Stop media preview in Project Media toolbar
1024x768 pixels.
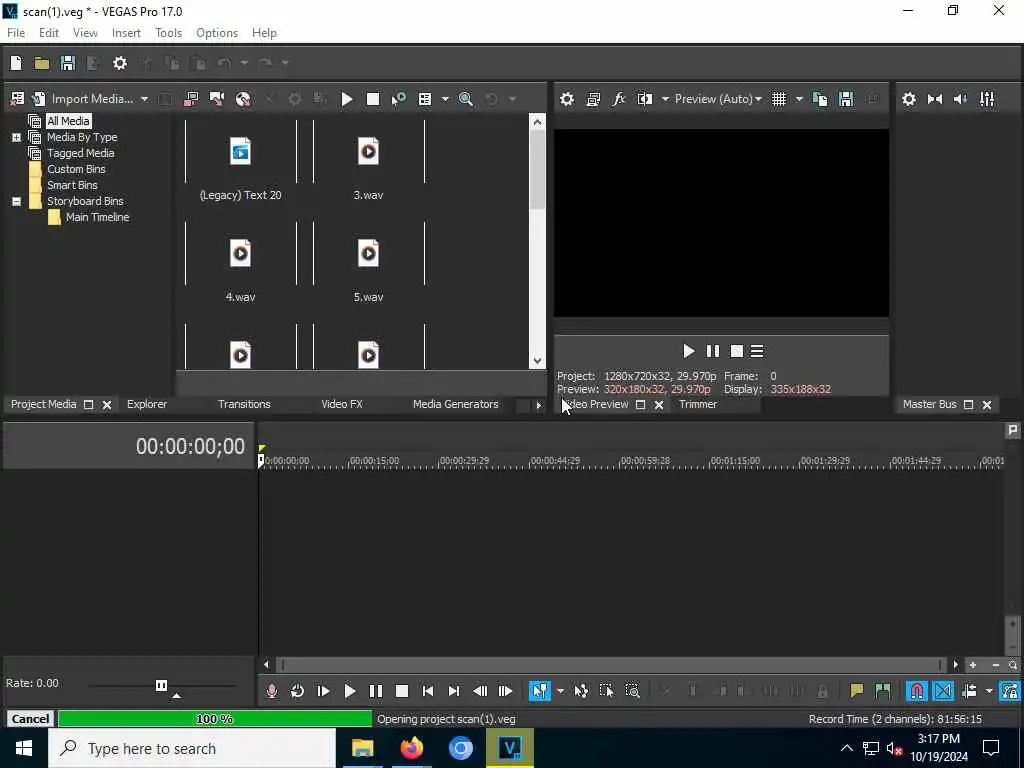373,99
